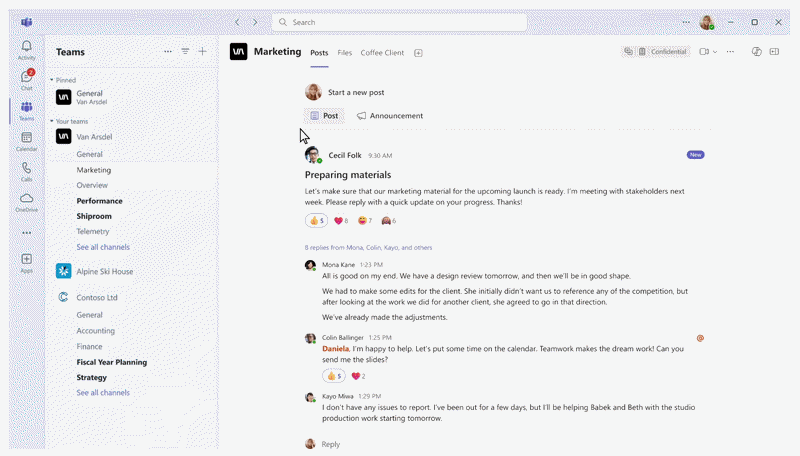Screen dimensions: 800x456
Task: Collapse the Your teams section
Action: (52, 121)
